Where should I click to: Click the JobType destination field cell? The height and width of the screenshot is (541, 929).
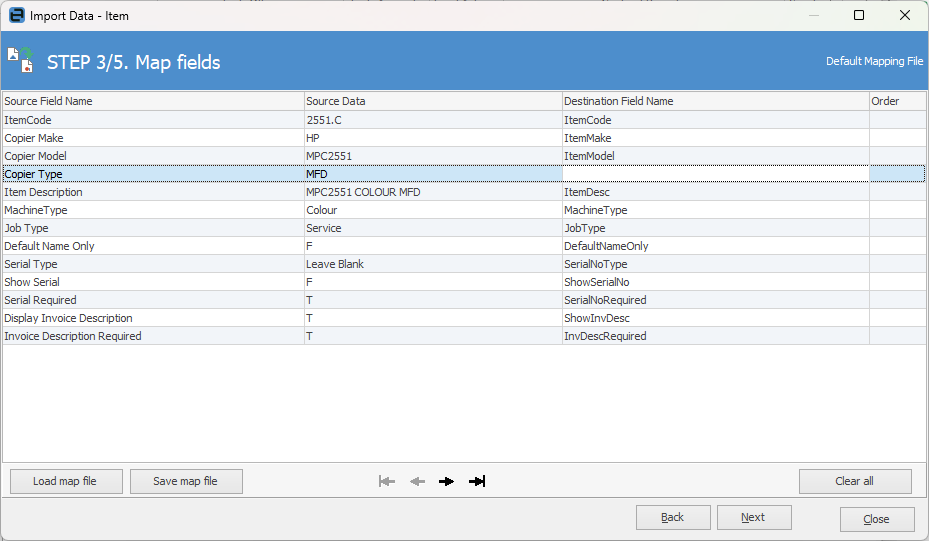[716, 228]
